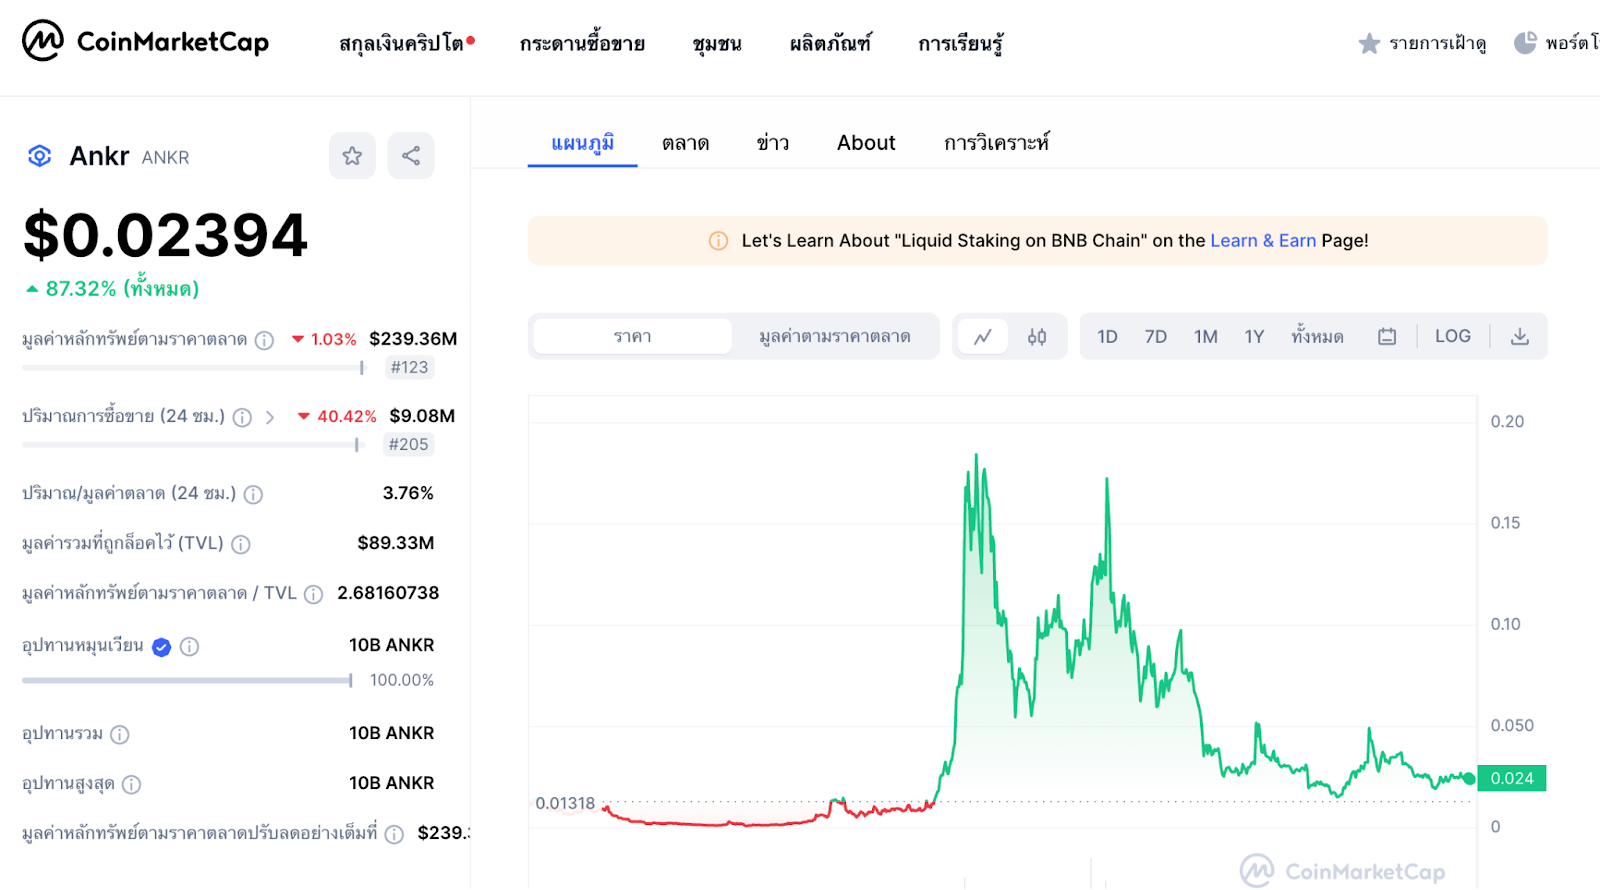Click the $89.33M TVL value
Screen dimensions: 1600x890
click(x=396, y=543)
